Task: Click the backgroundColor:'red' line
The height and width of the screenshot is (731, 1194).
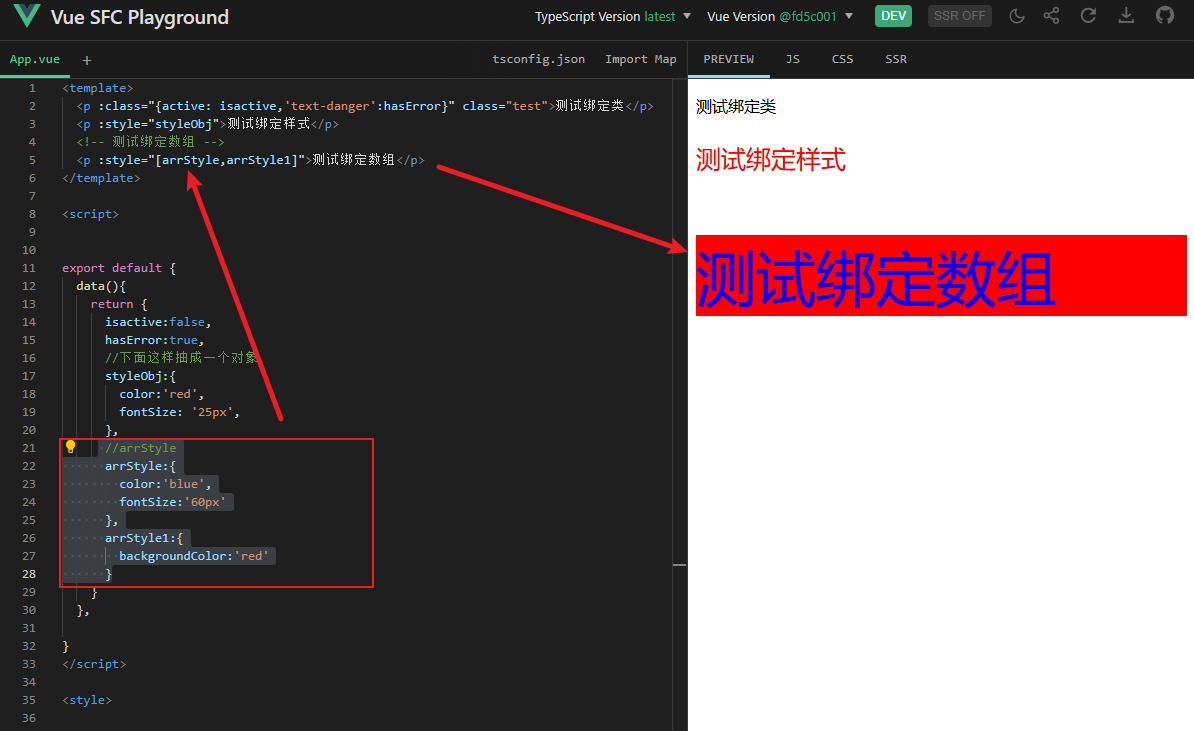Action: tap(193, 556)
